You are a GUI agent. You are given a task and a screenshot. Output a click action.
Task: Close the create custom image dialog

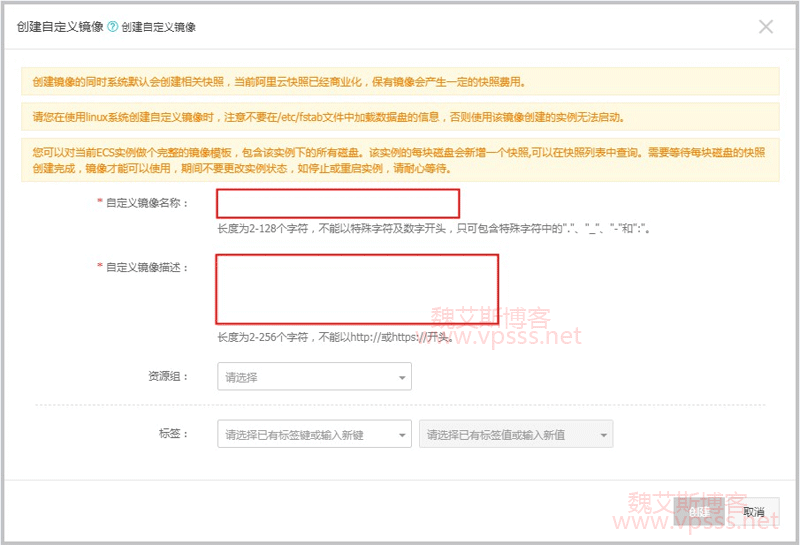pos(765,27)
